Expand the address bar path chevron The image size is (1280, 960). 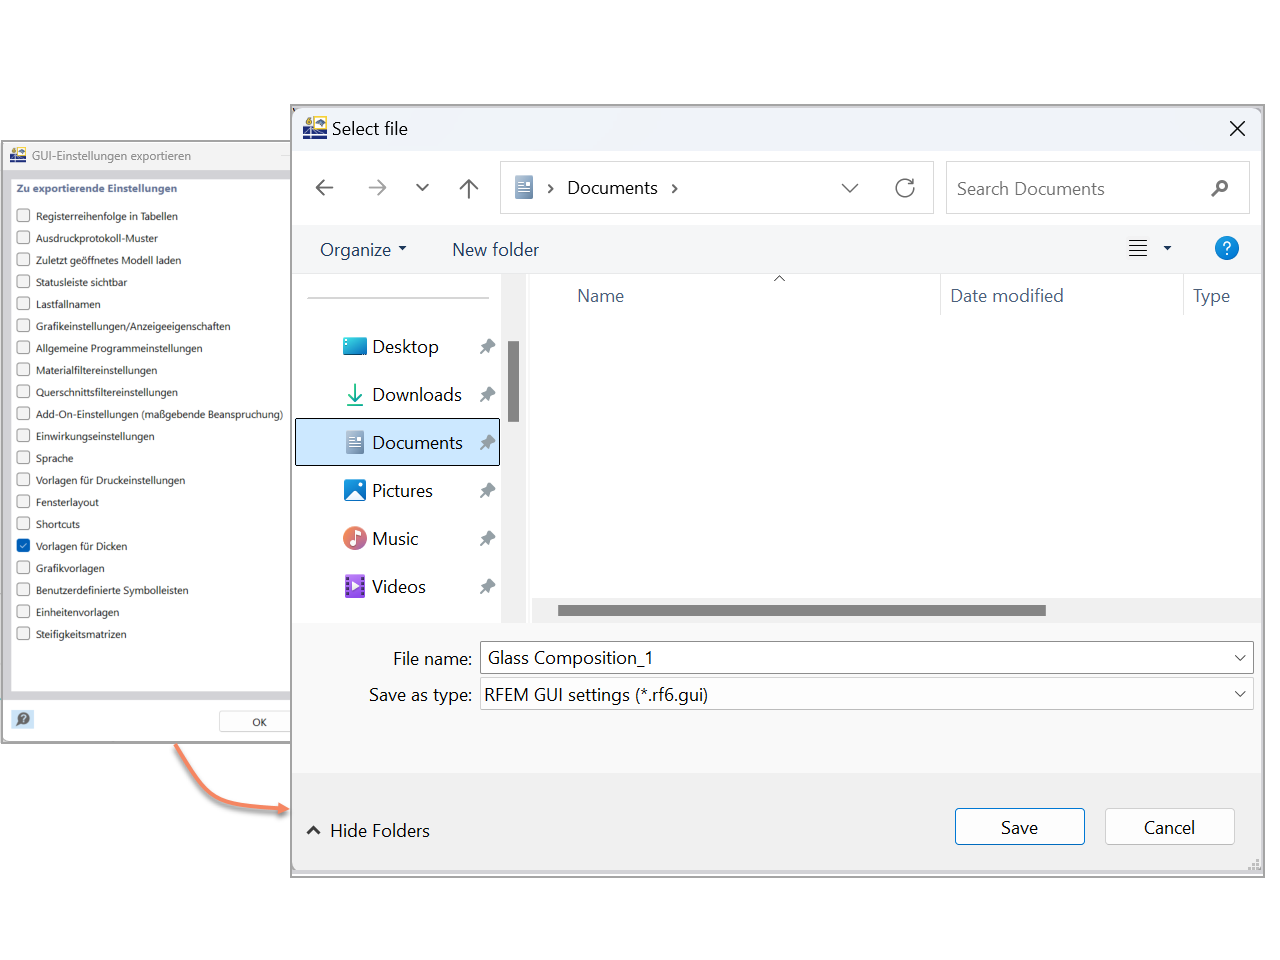tap(850, 187)
